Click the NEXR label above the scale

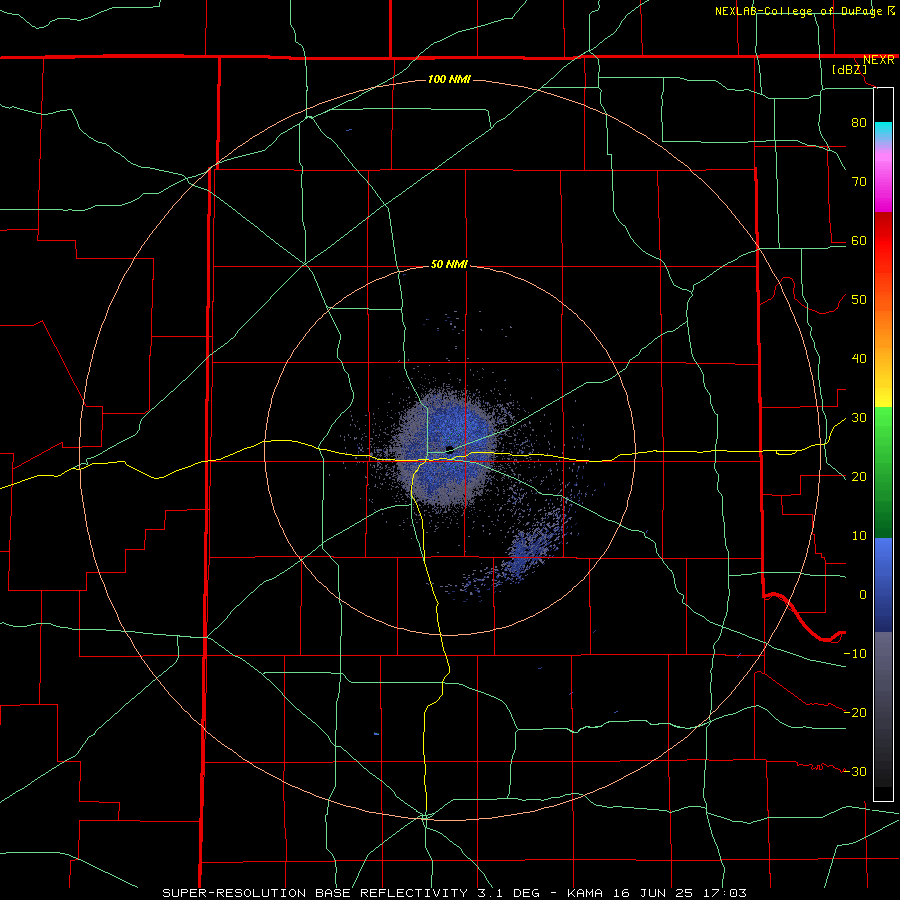(878, 60)
